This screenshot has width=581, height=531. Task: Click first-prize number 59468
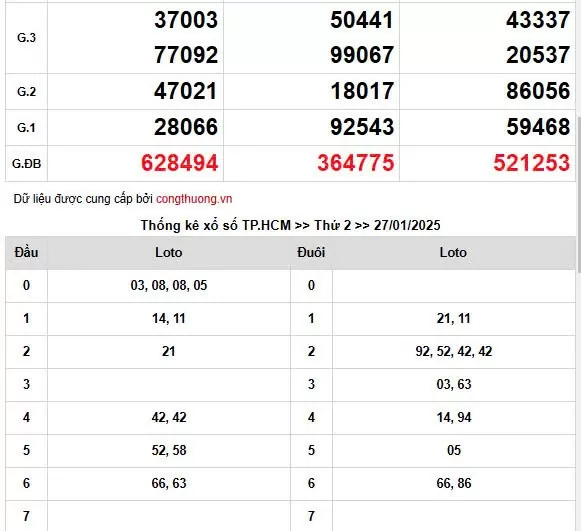coord(538,127)
